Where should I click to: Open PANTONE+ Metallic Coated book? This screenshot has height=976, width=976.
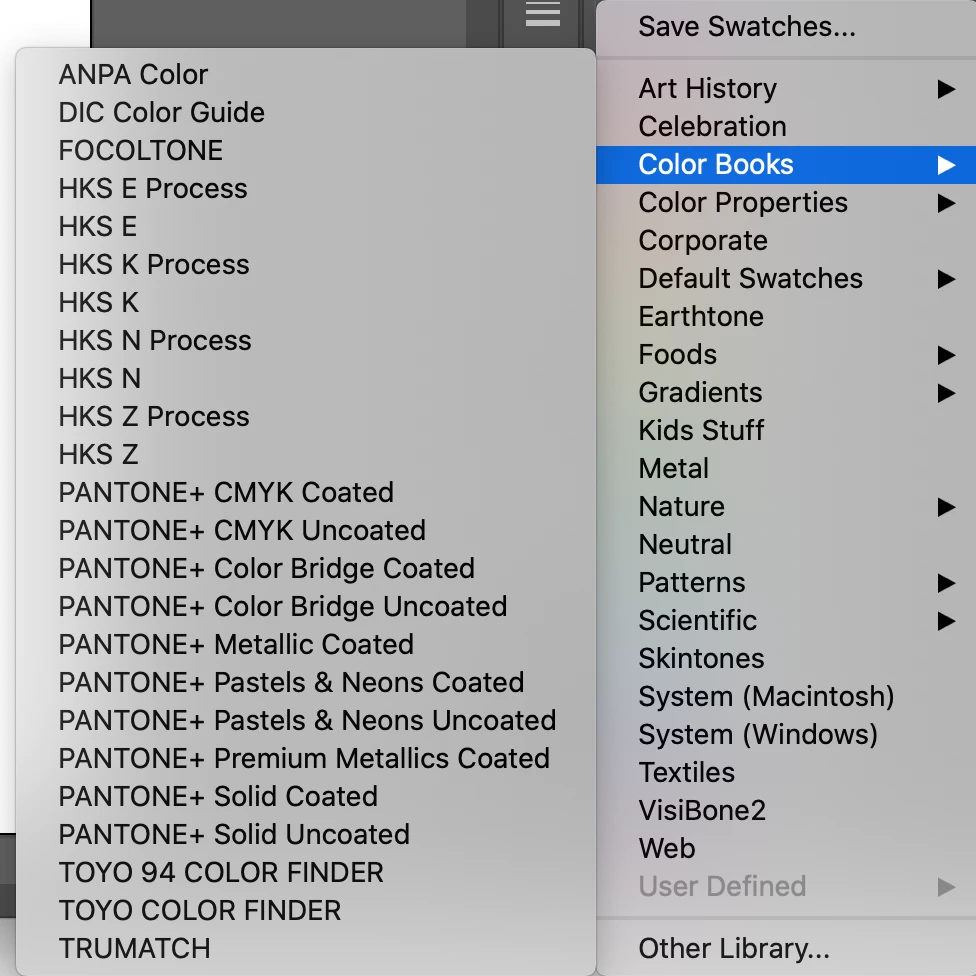click(306, 644)
